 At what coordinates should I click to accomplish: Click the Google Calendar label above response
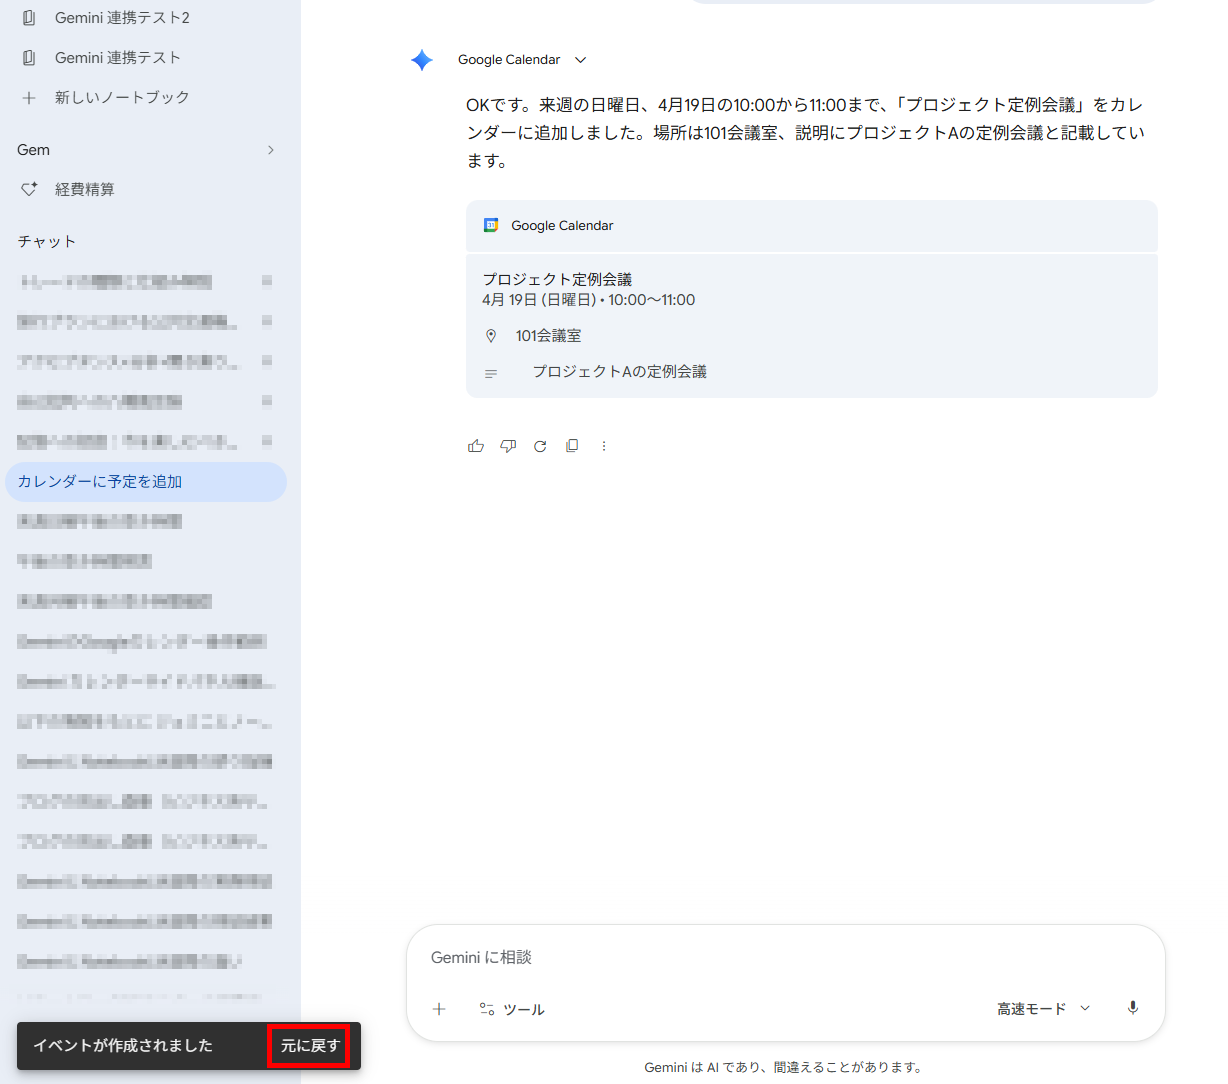coord(509,60)
